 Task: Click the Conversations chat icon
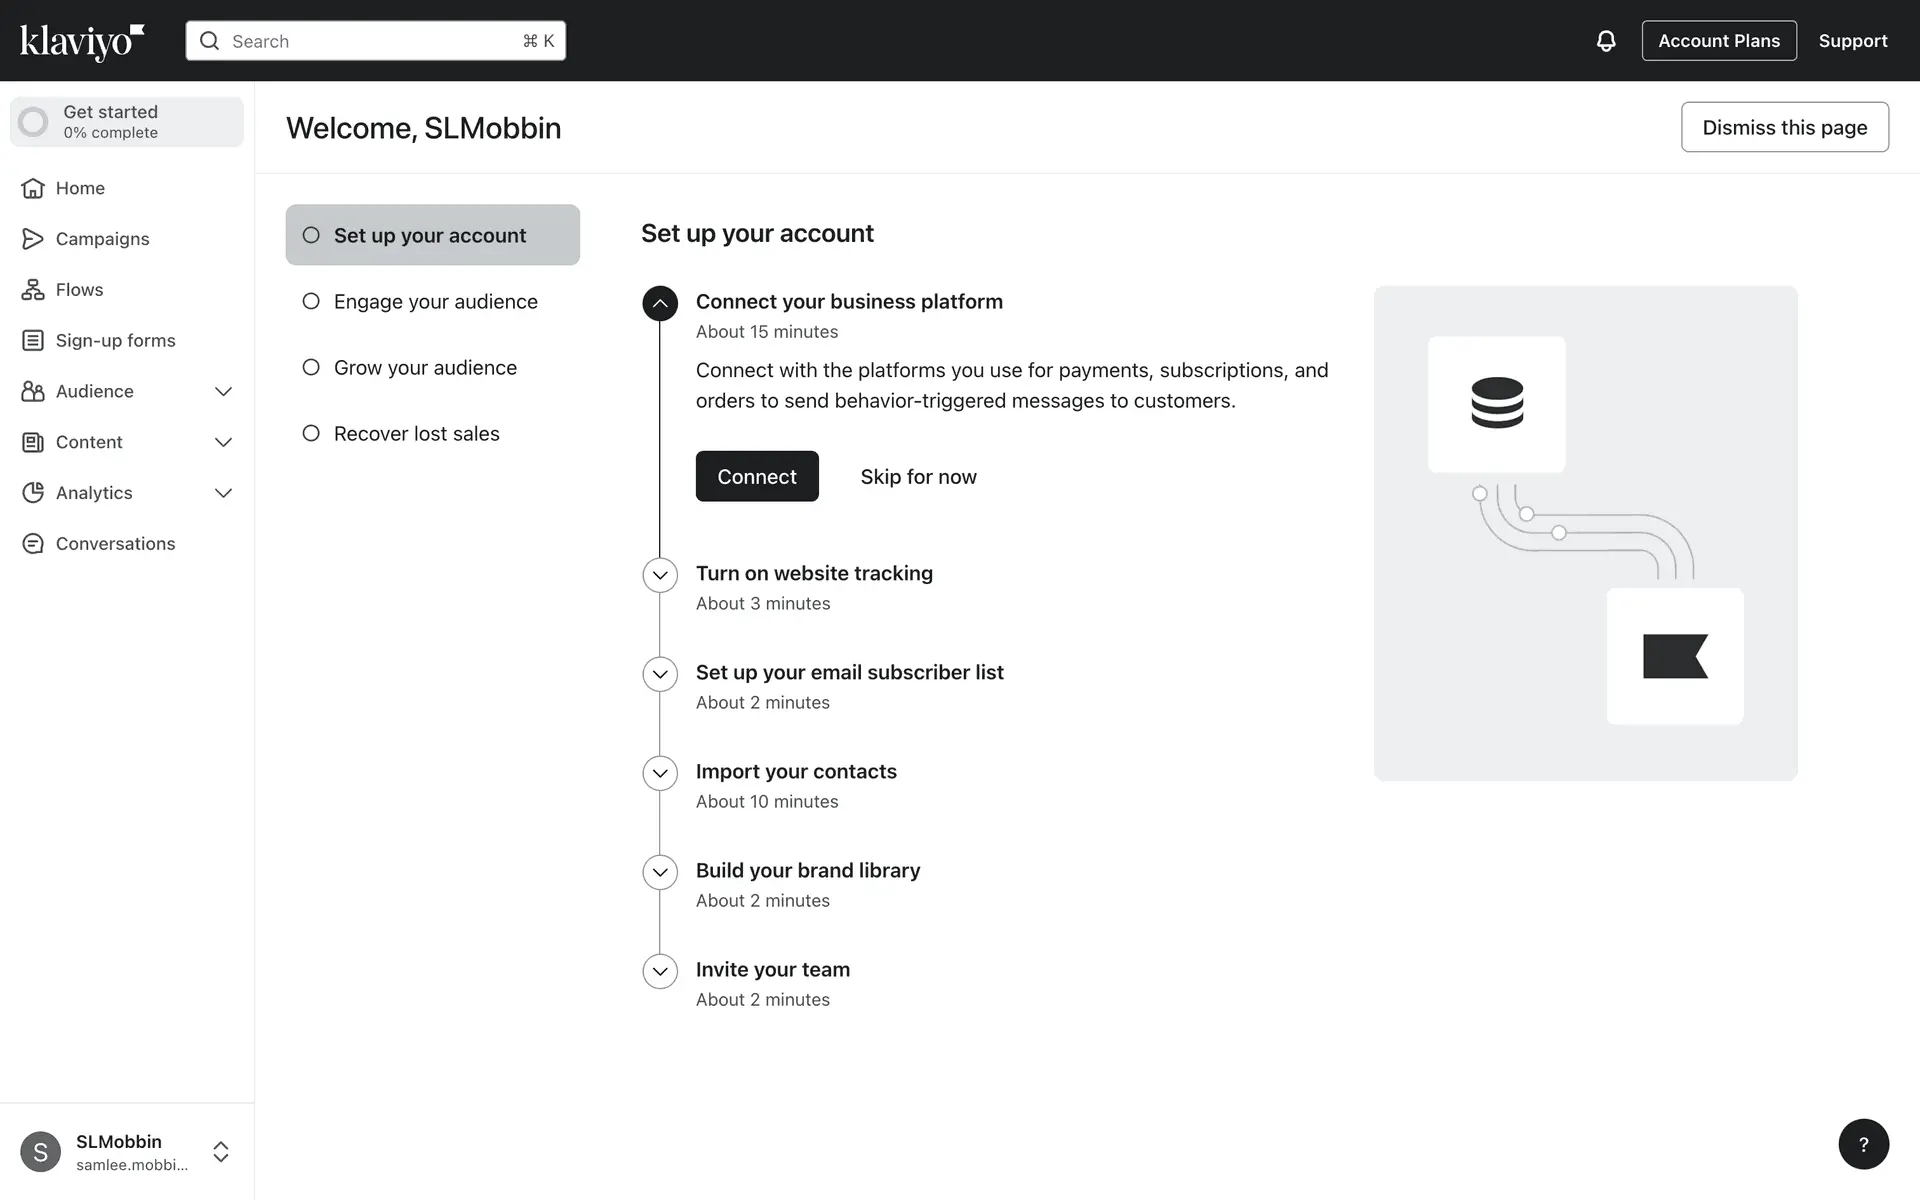[x=33, y=544]
